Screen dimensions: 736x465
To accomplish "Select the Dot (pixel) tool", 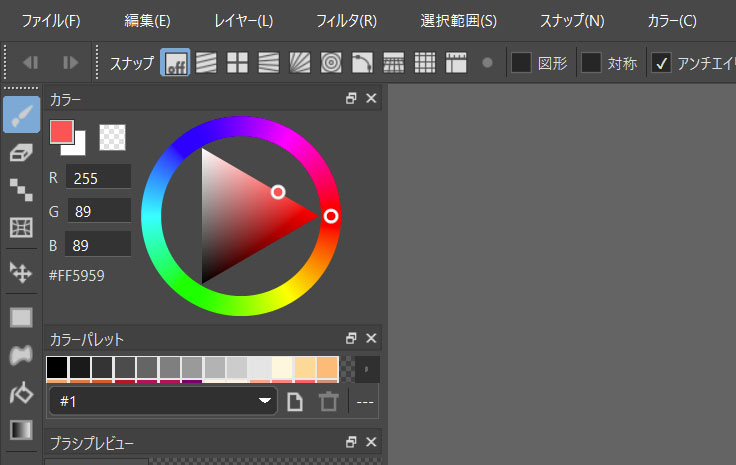I will coord(22,190).
